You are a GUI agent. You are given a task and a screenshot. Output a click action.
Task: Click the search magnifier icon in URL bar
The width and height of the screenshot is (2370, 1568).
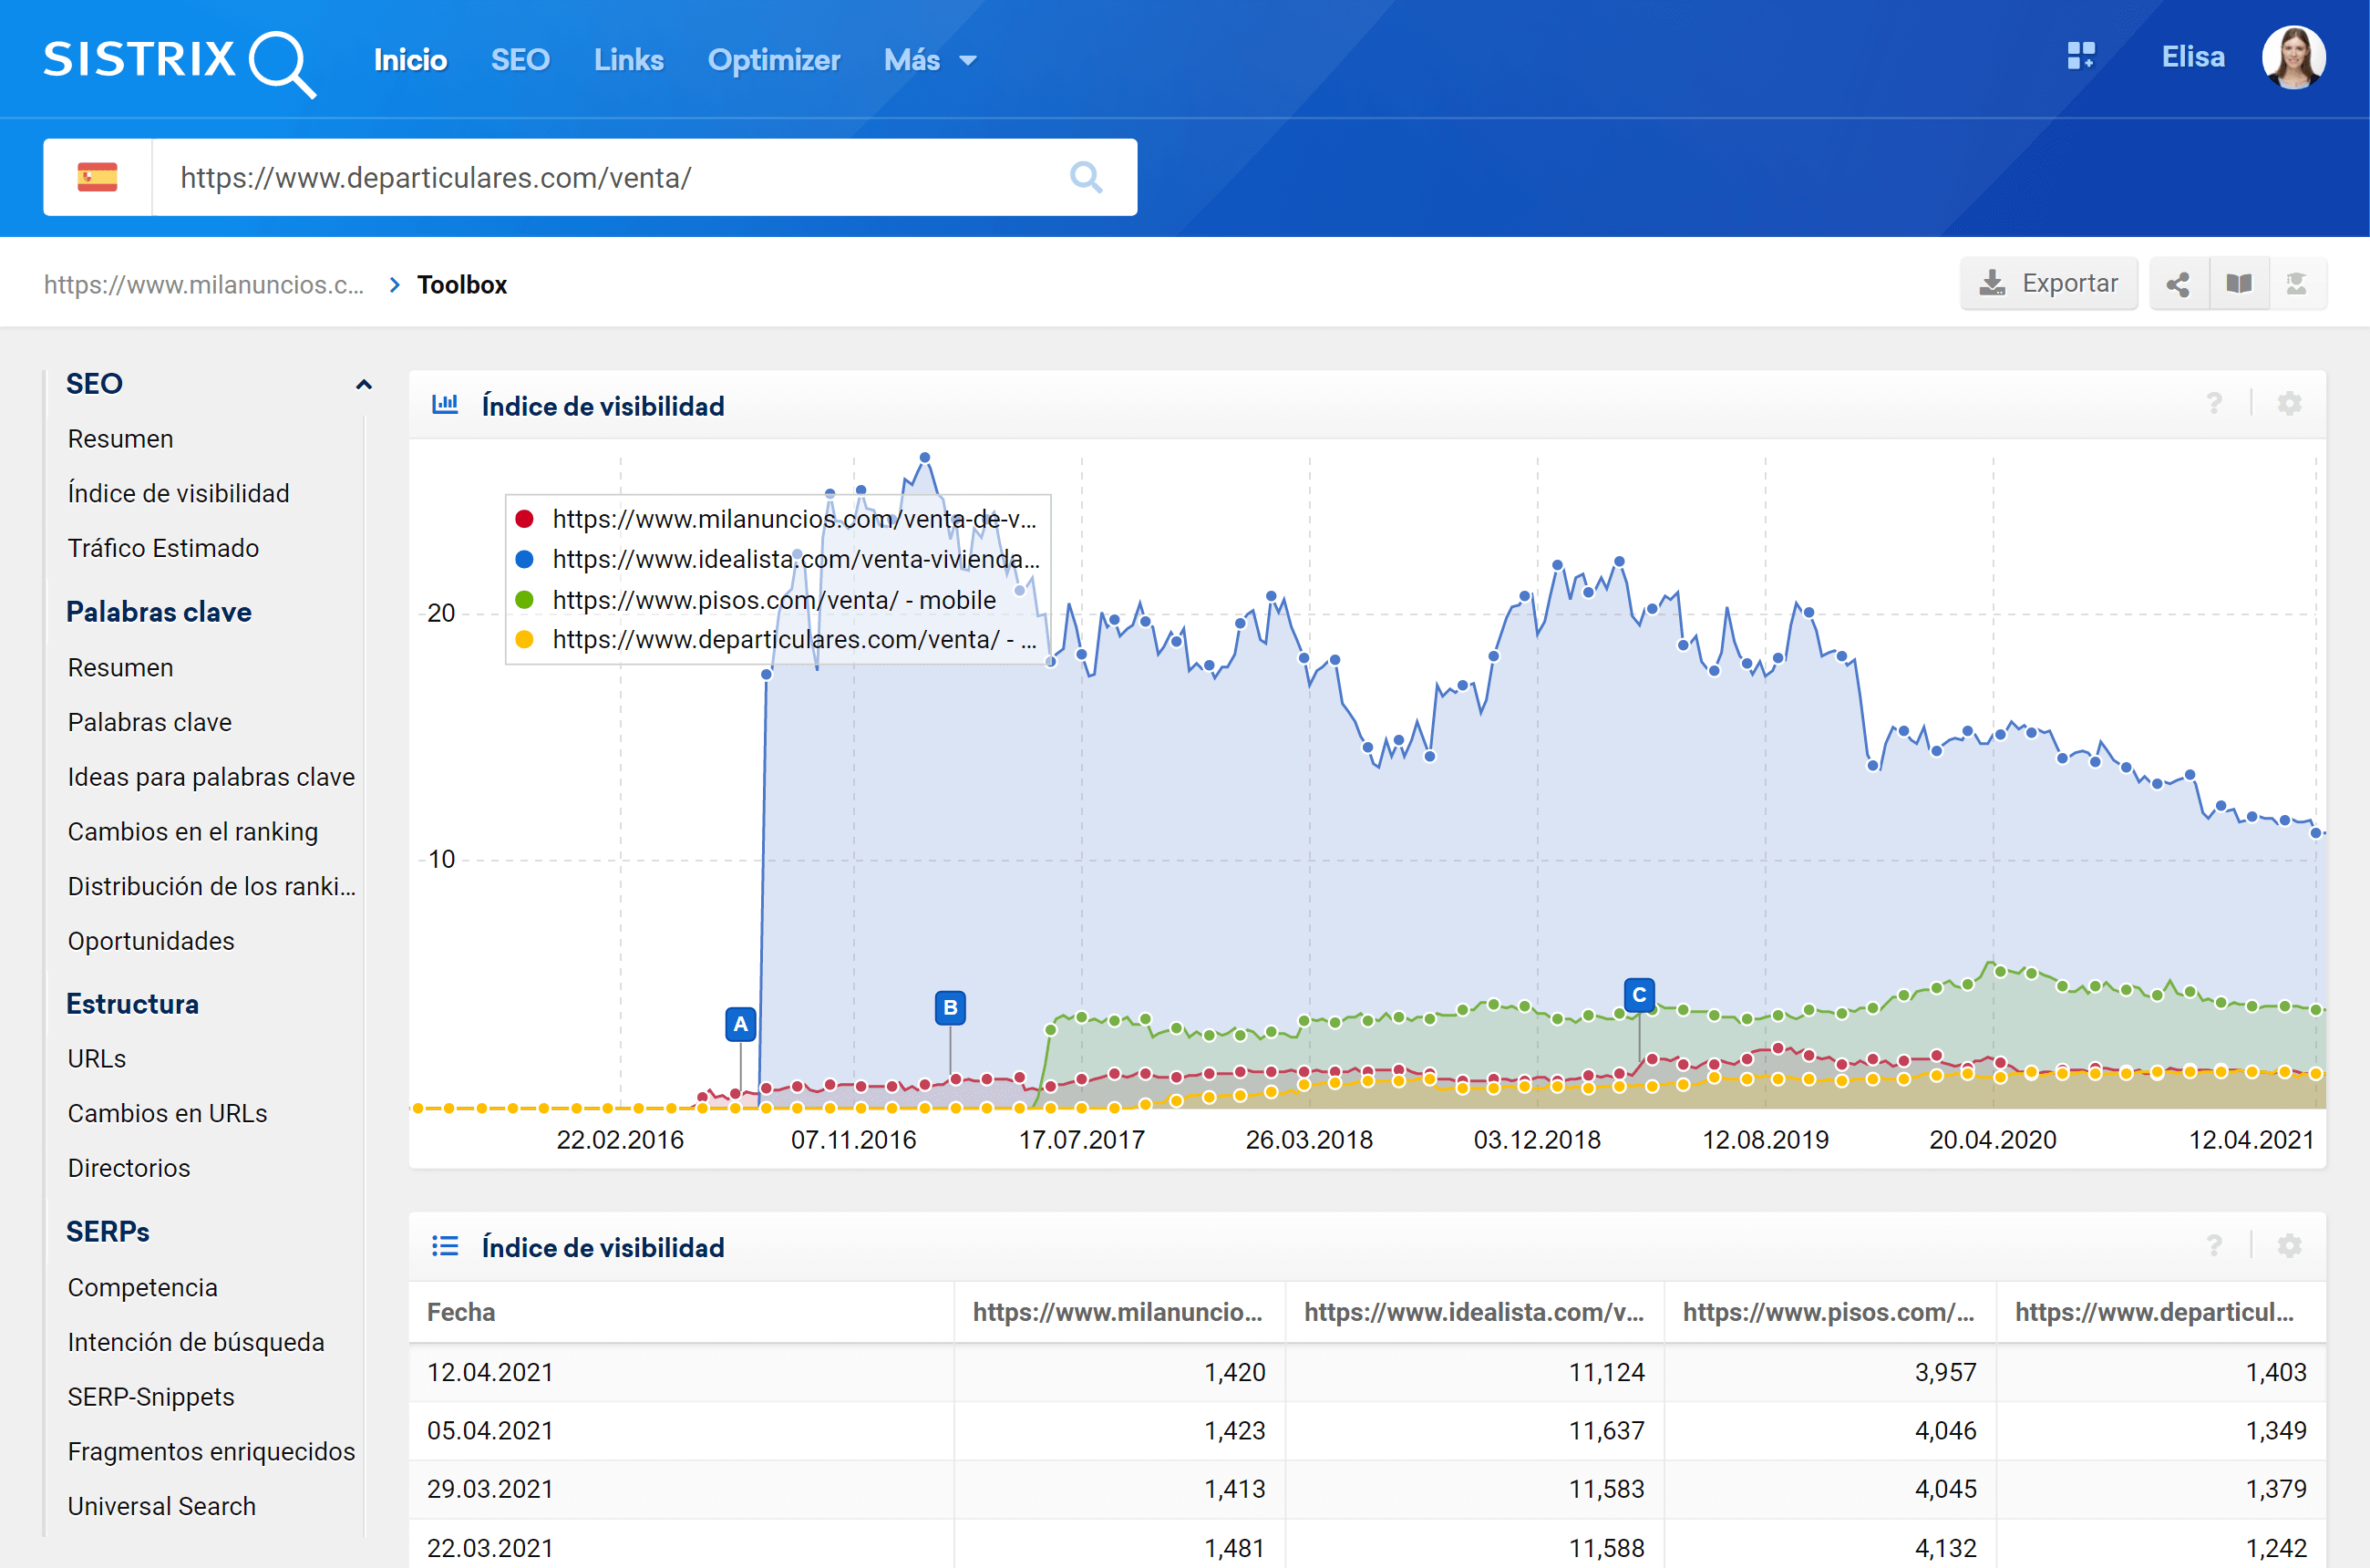[x=1085, y=177]
